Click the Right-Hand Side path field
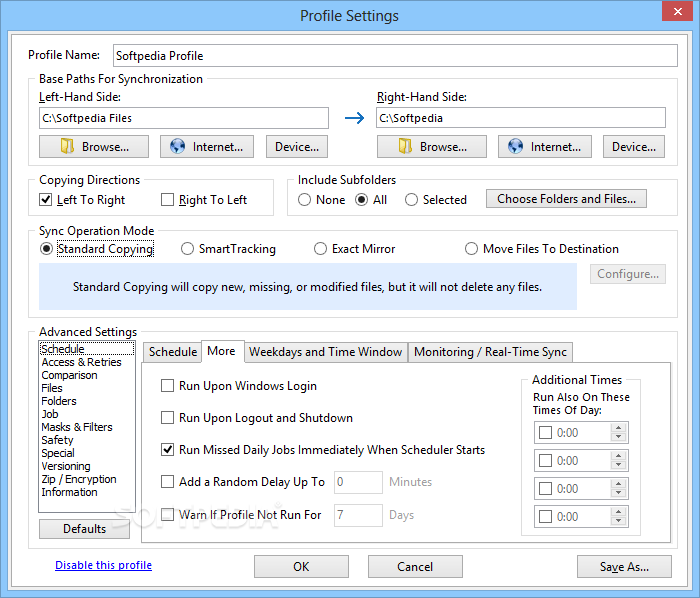Screen dimensions: 700x598 tap(521, 118)
